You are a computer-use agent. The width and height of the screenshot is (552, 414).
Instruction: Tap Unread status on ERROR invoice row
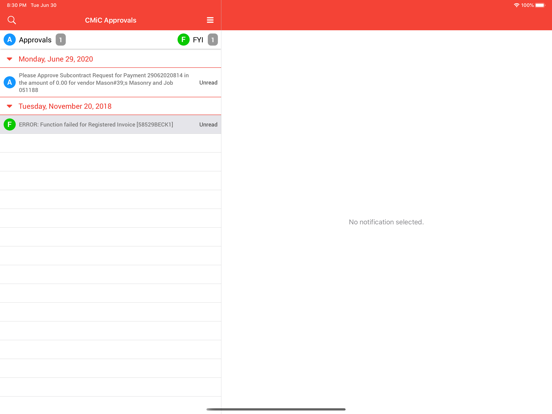(x=208, y=124)
